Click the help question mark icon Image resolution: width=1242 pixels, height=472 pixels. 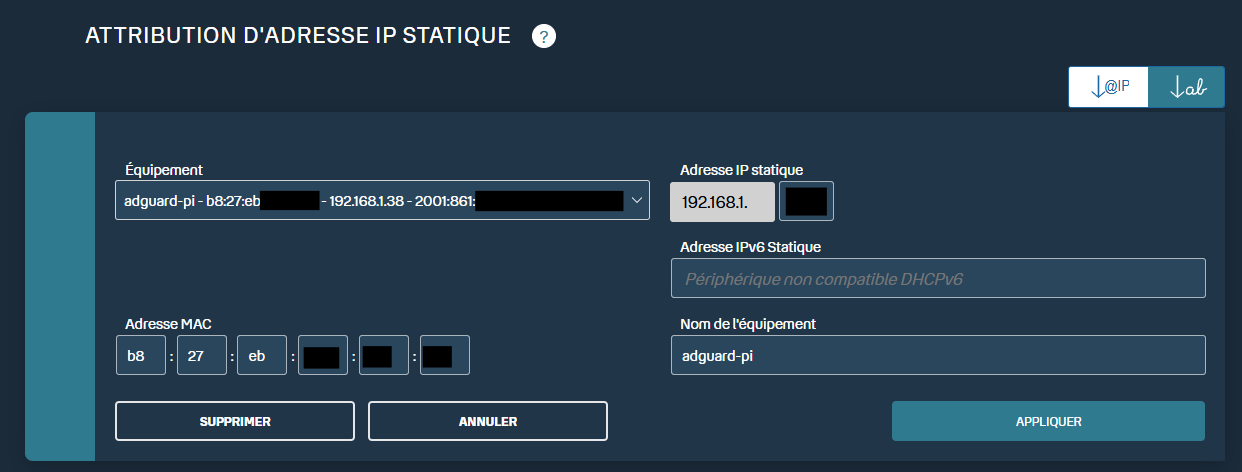pos(543,37)
